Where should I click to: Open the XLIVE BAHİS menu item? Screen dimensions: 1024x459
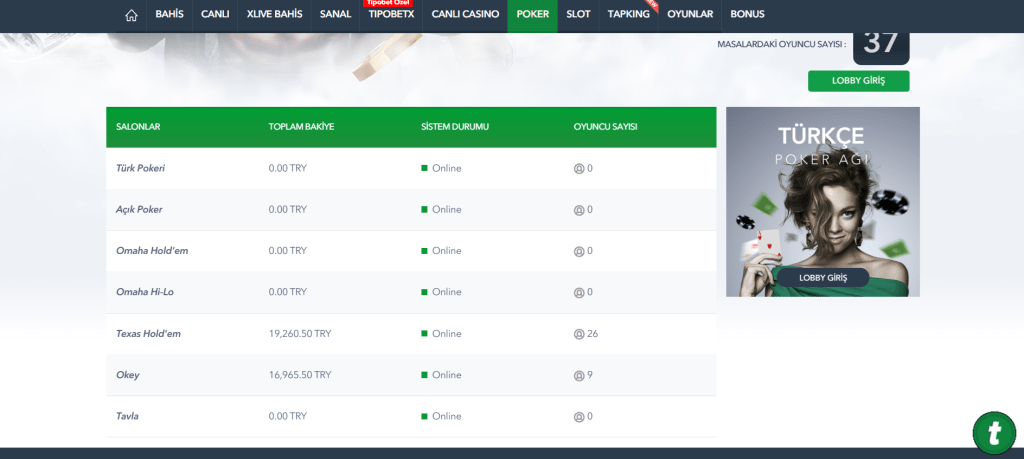(x=274, y=15)
